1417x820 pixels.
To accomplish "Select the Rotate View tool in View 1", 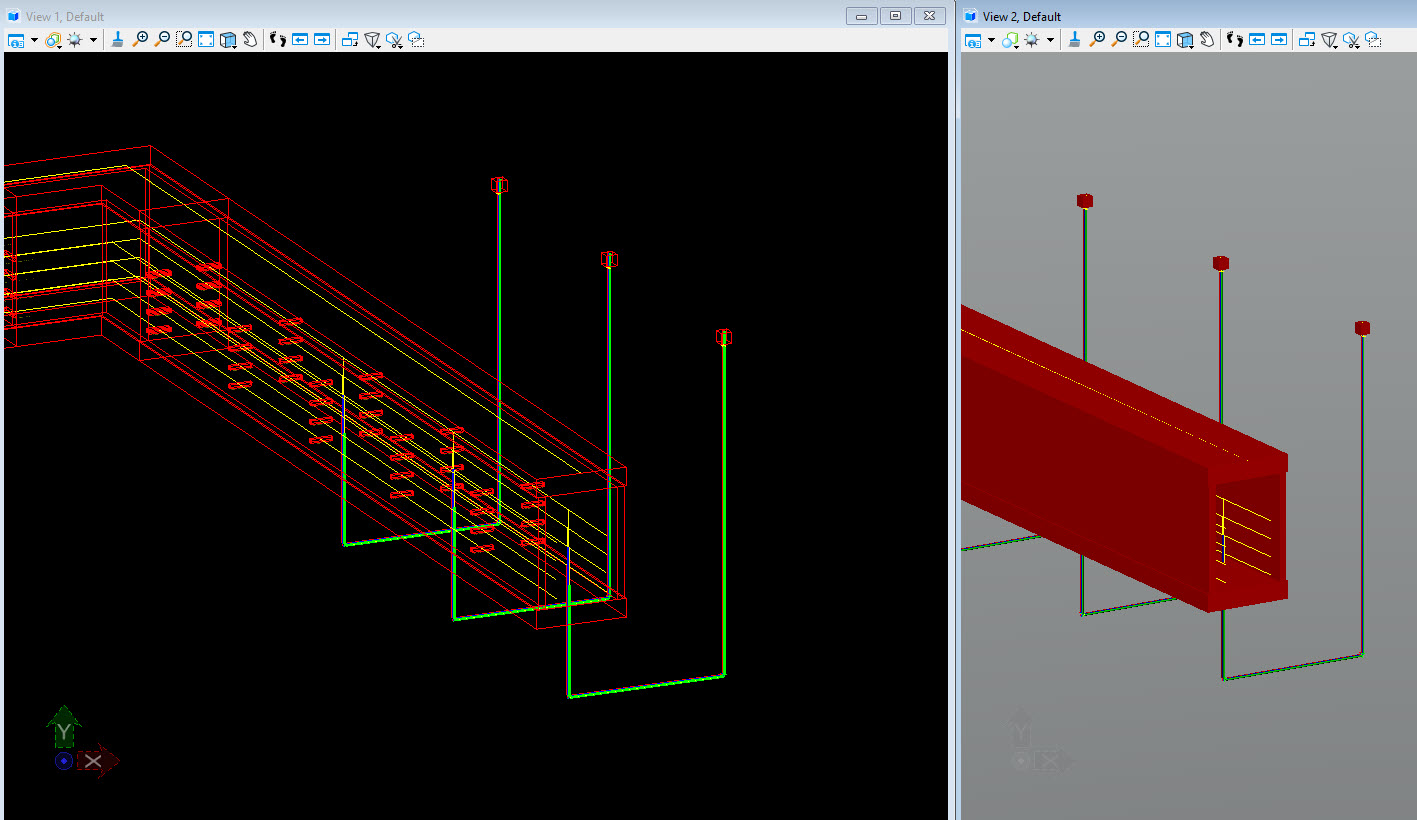I will click(228, 40).
